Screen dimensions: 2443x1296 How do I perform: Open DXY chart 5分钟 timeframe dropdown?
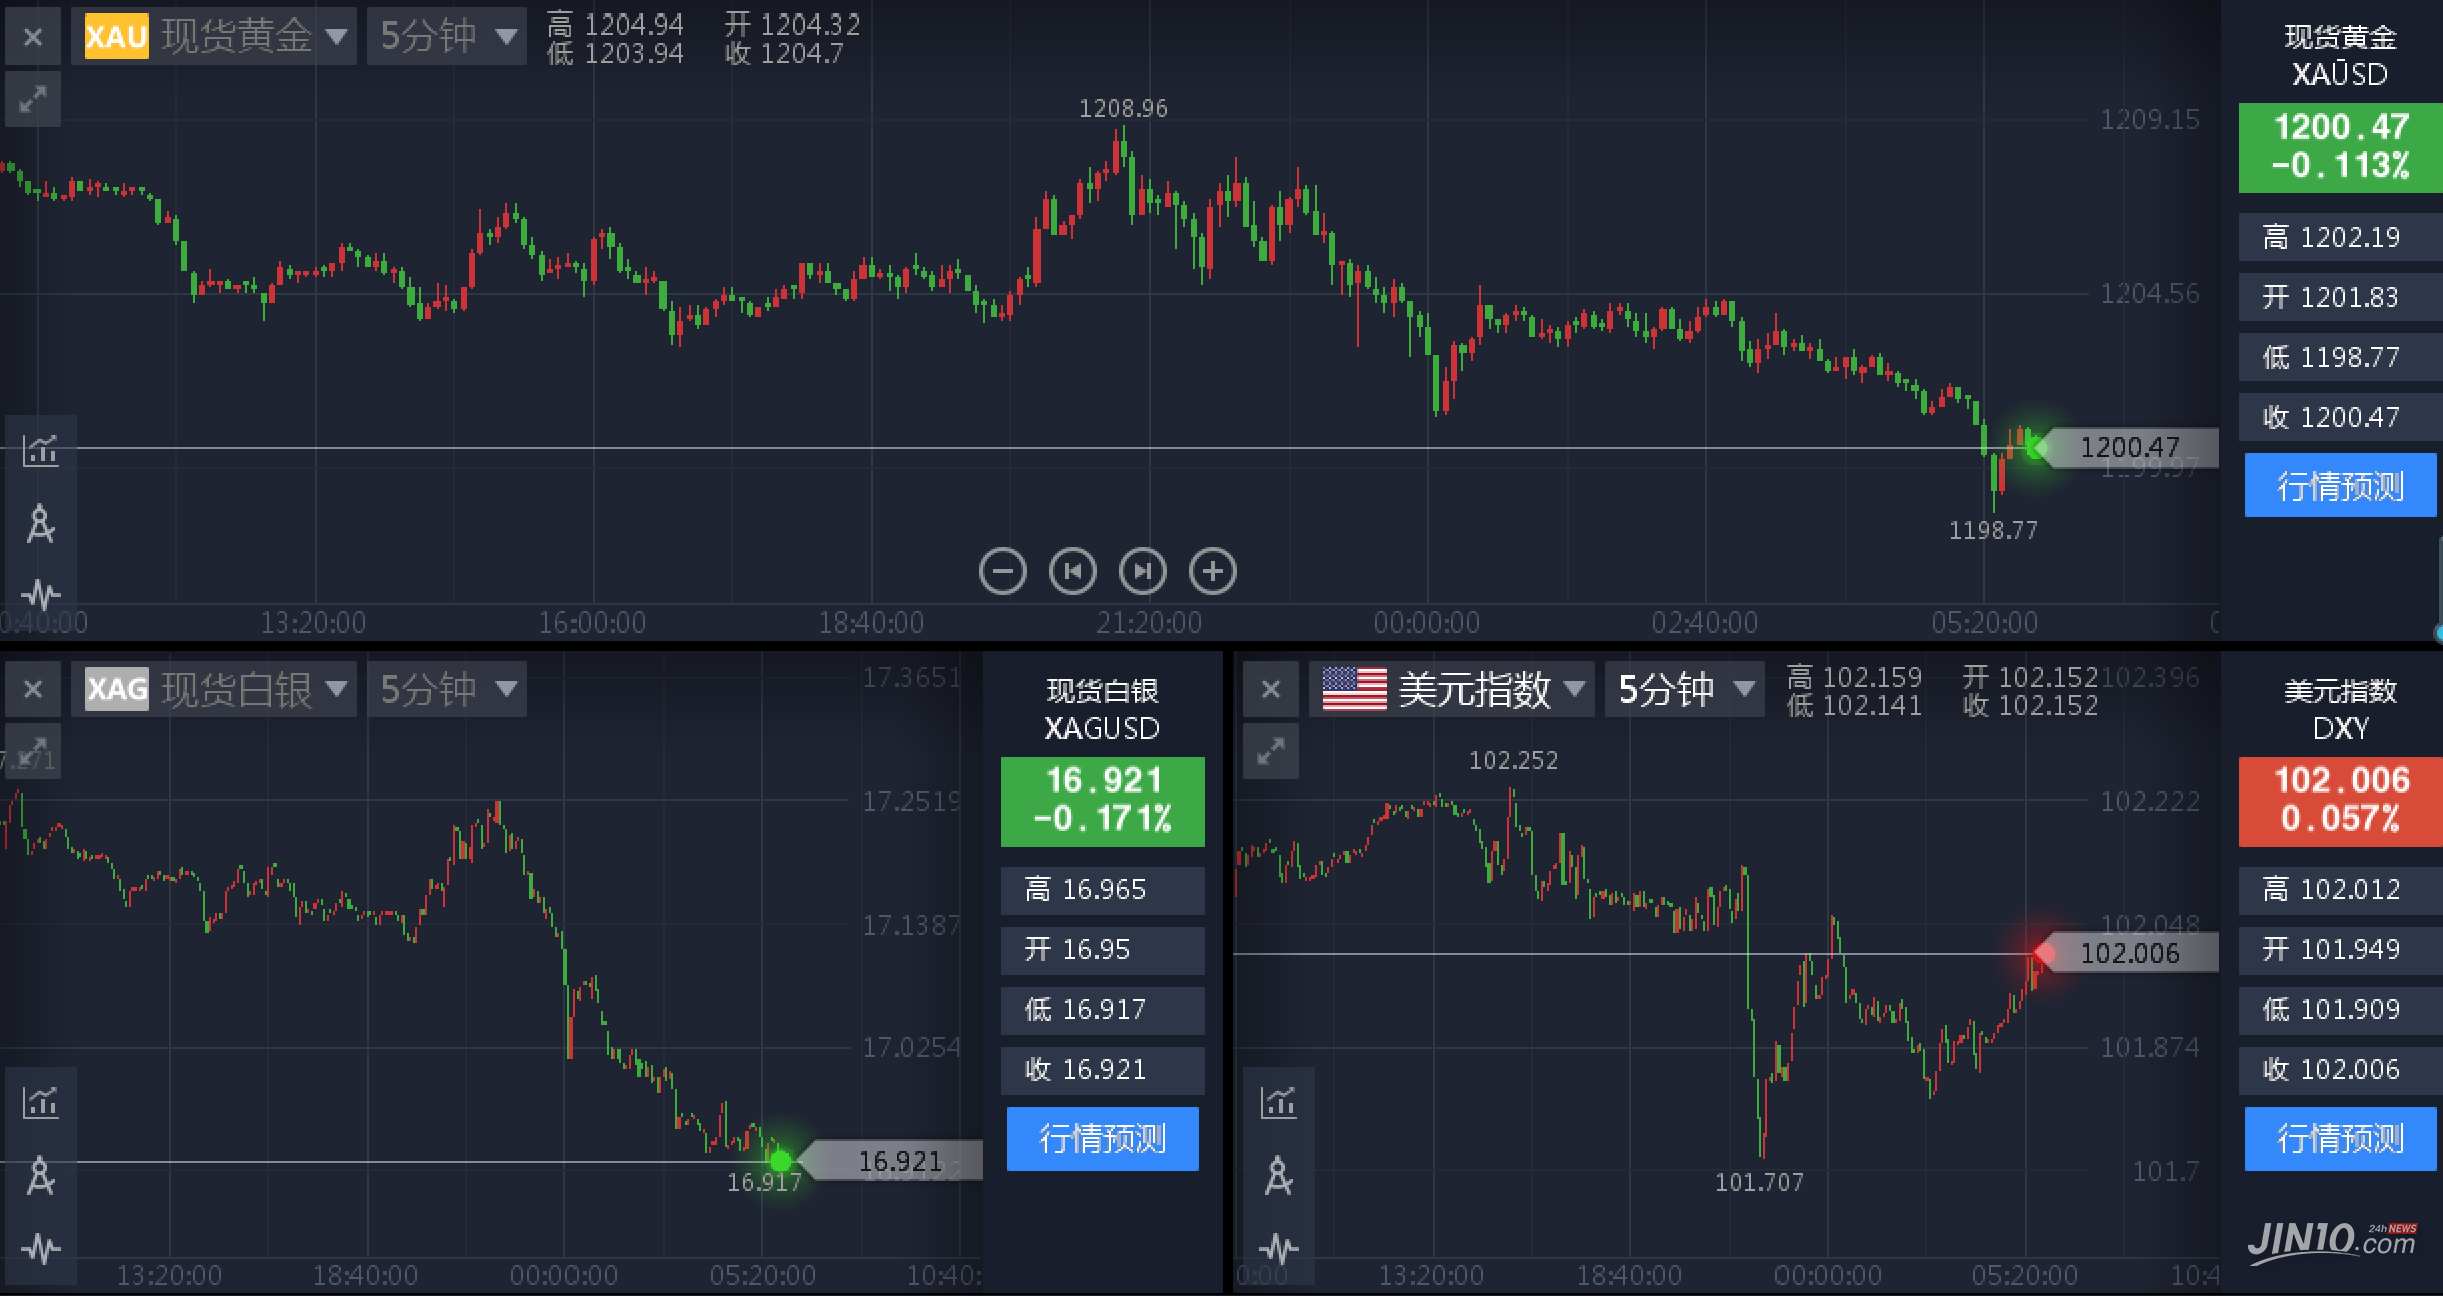[x=1685, y=689]
